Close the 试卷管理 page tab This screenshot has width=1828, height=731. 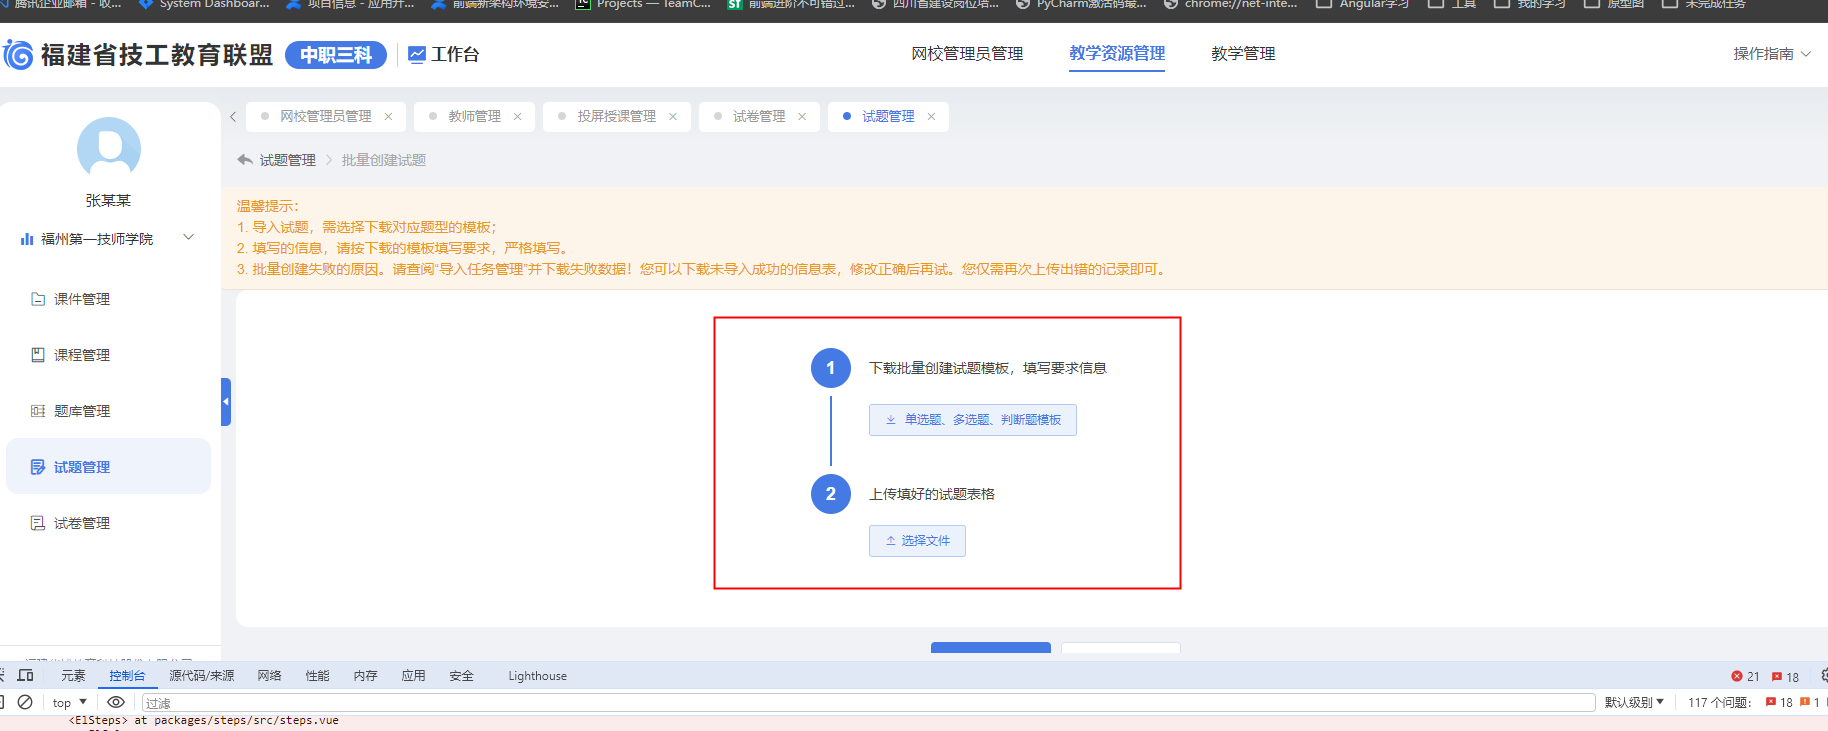pos(802,117)
